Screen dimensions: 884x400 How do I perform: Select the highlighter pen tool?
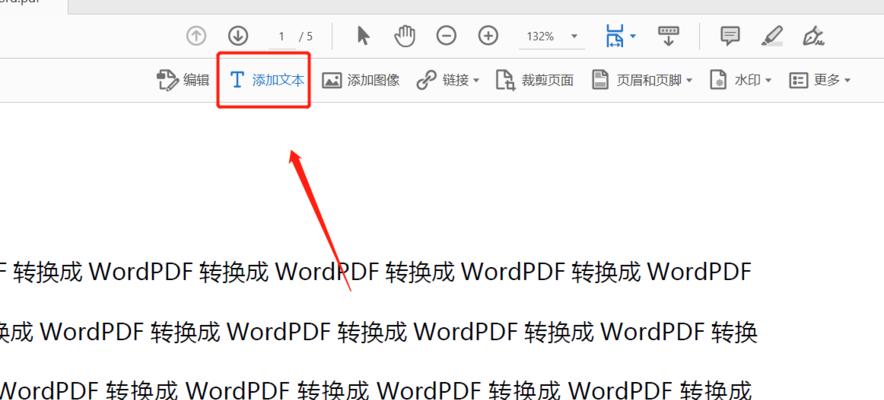(x=772, y=36)
